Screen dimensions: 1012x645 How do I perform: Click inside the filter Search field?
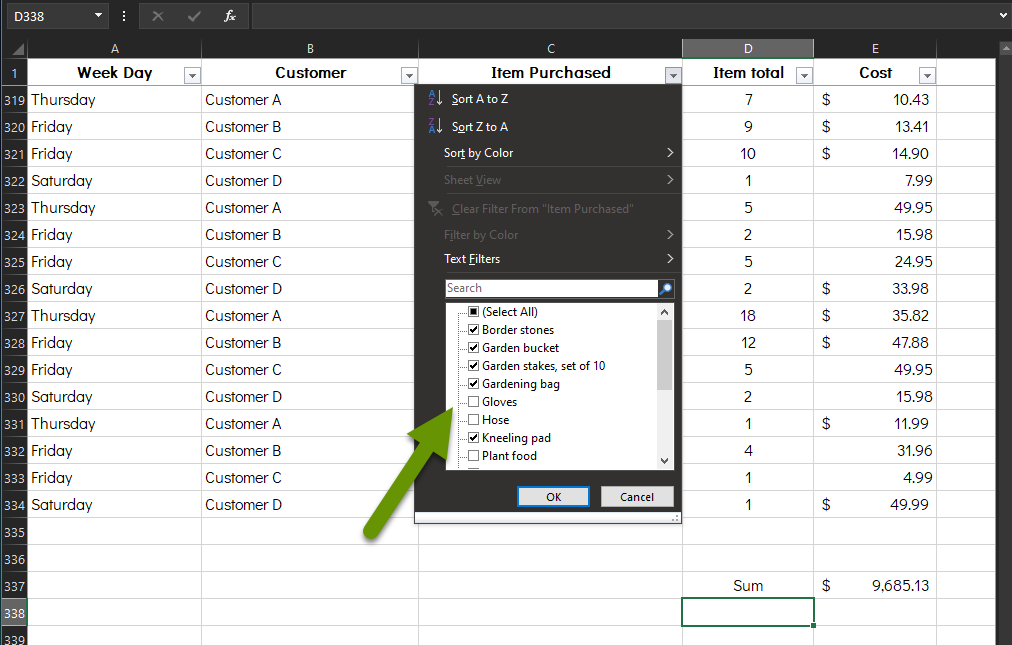pyautogui.click(x=550, y=288)
